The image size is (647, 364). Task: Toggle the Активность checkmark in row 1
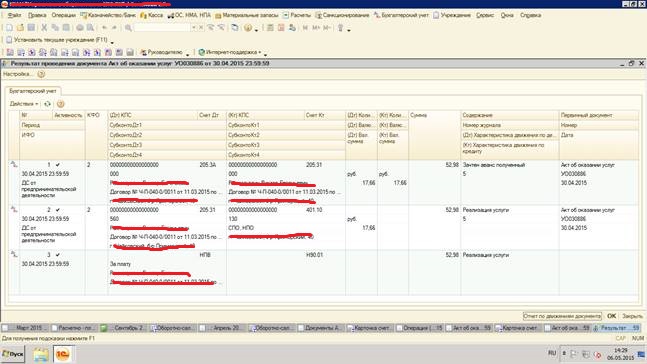click(58, 165)
